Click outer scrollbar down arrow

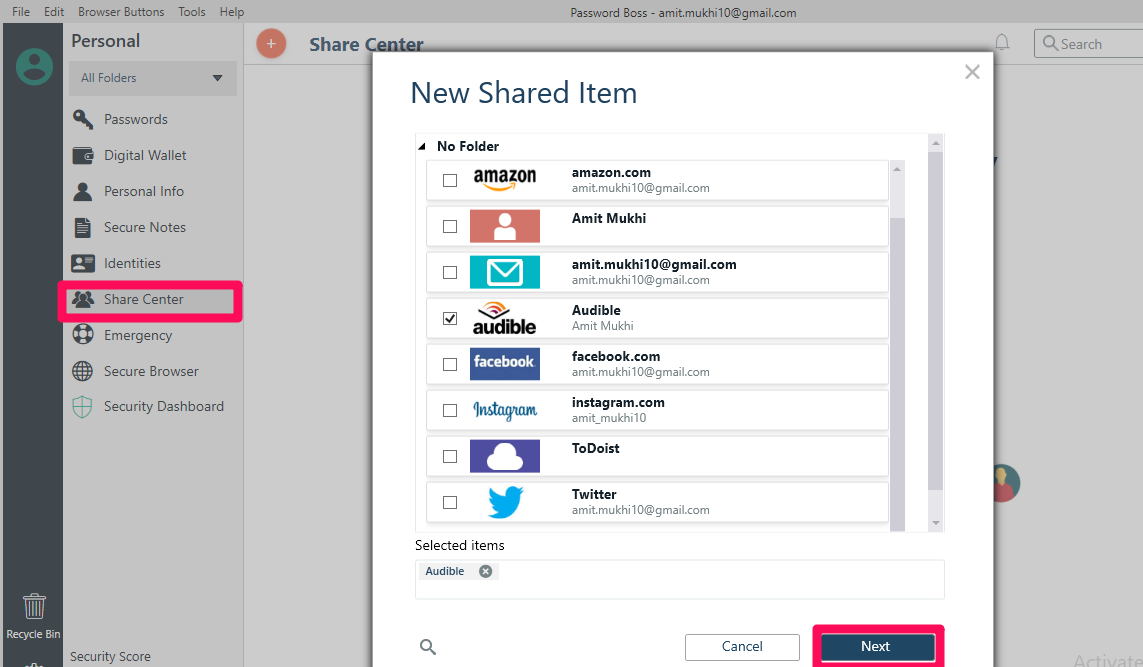(x=935, y=523)
